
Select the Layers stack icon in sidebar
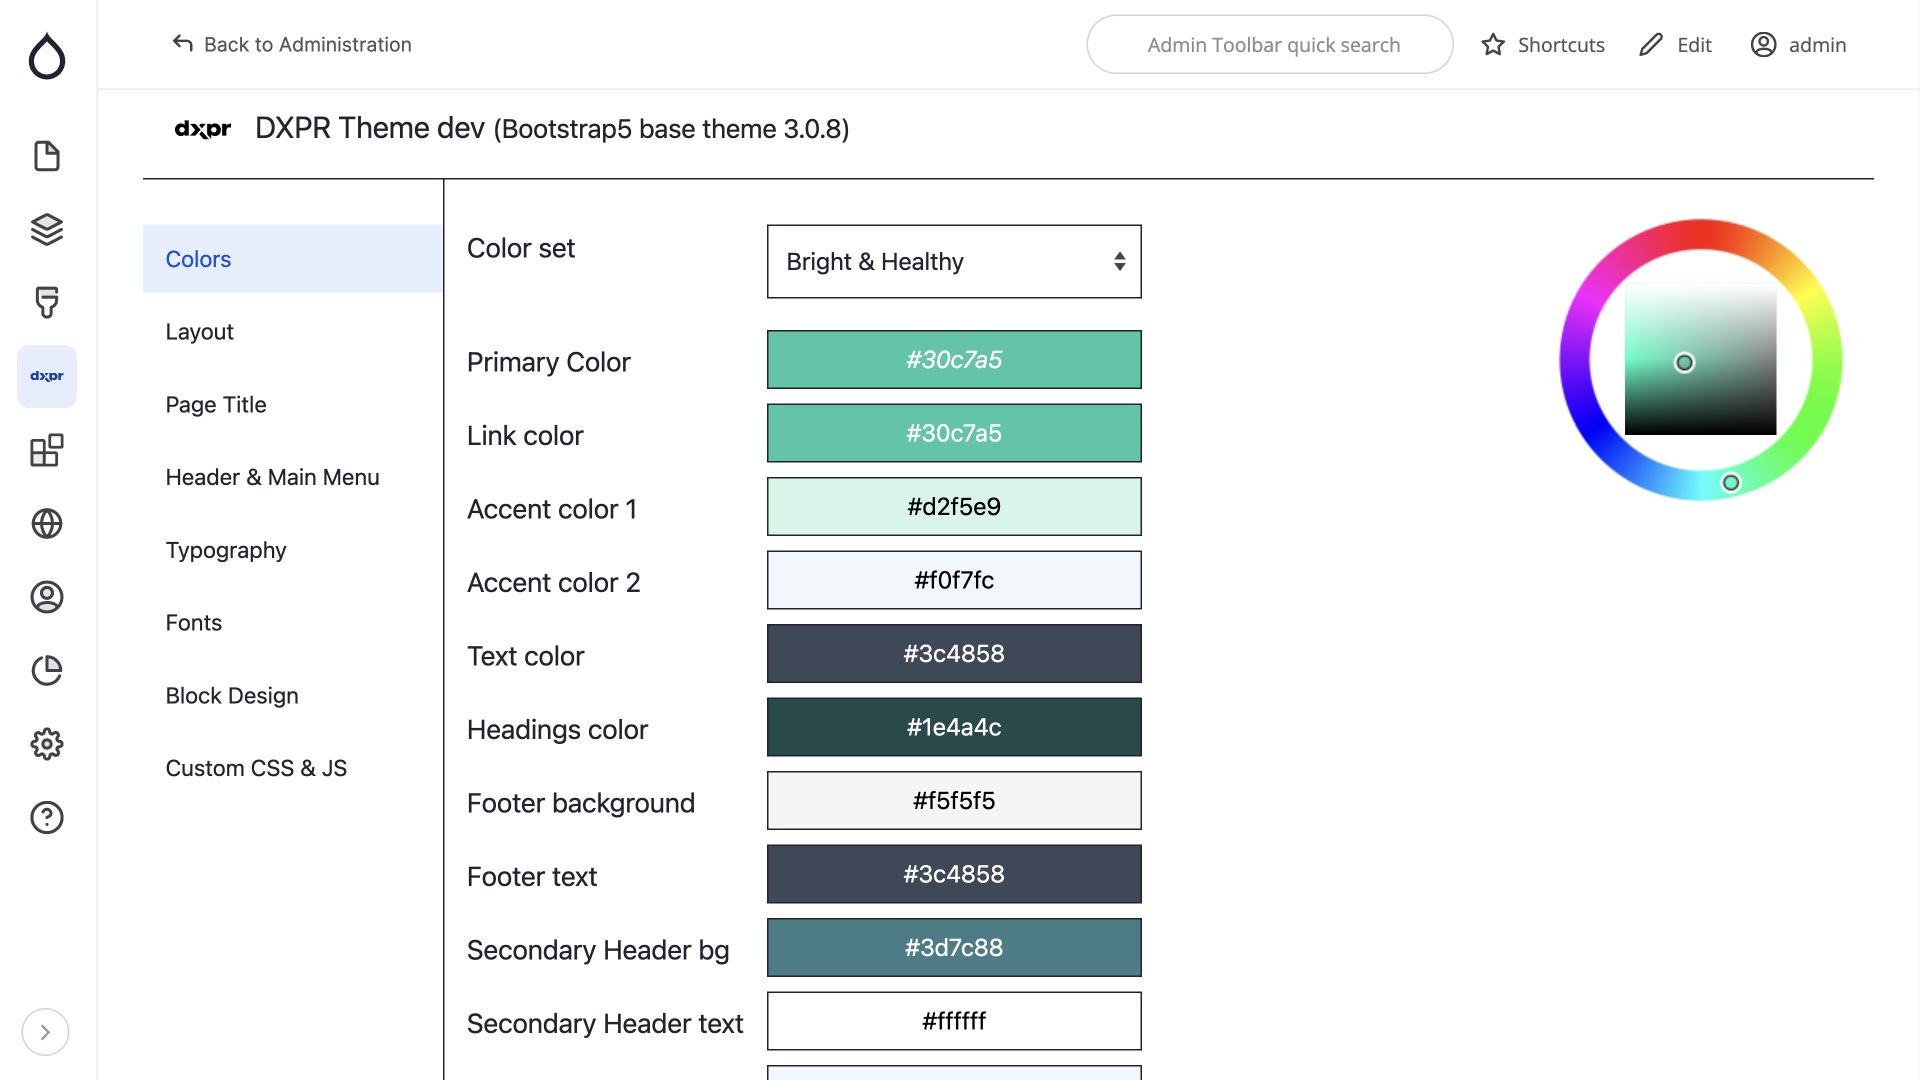point(47,229)
